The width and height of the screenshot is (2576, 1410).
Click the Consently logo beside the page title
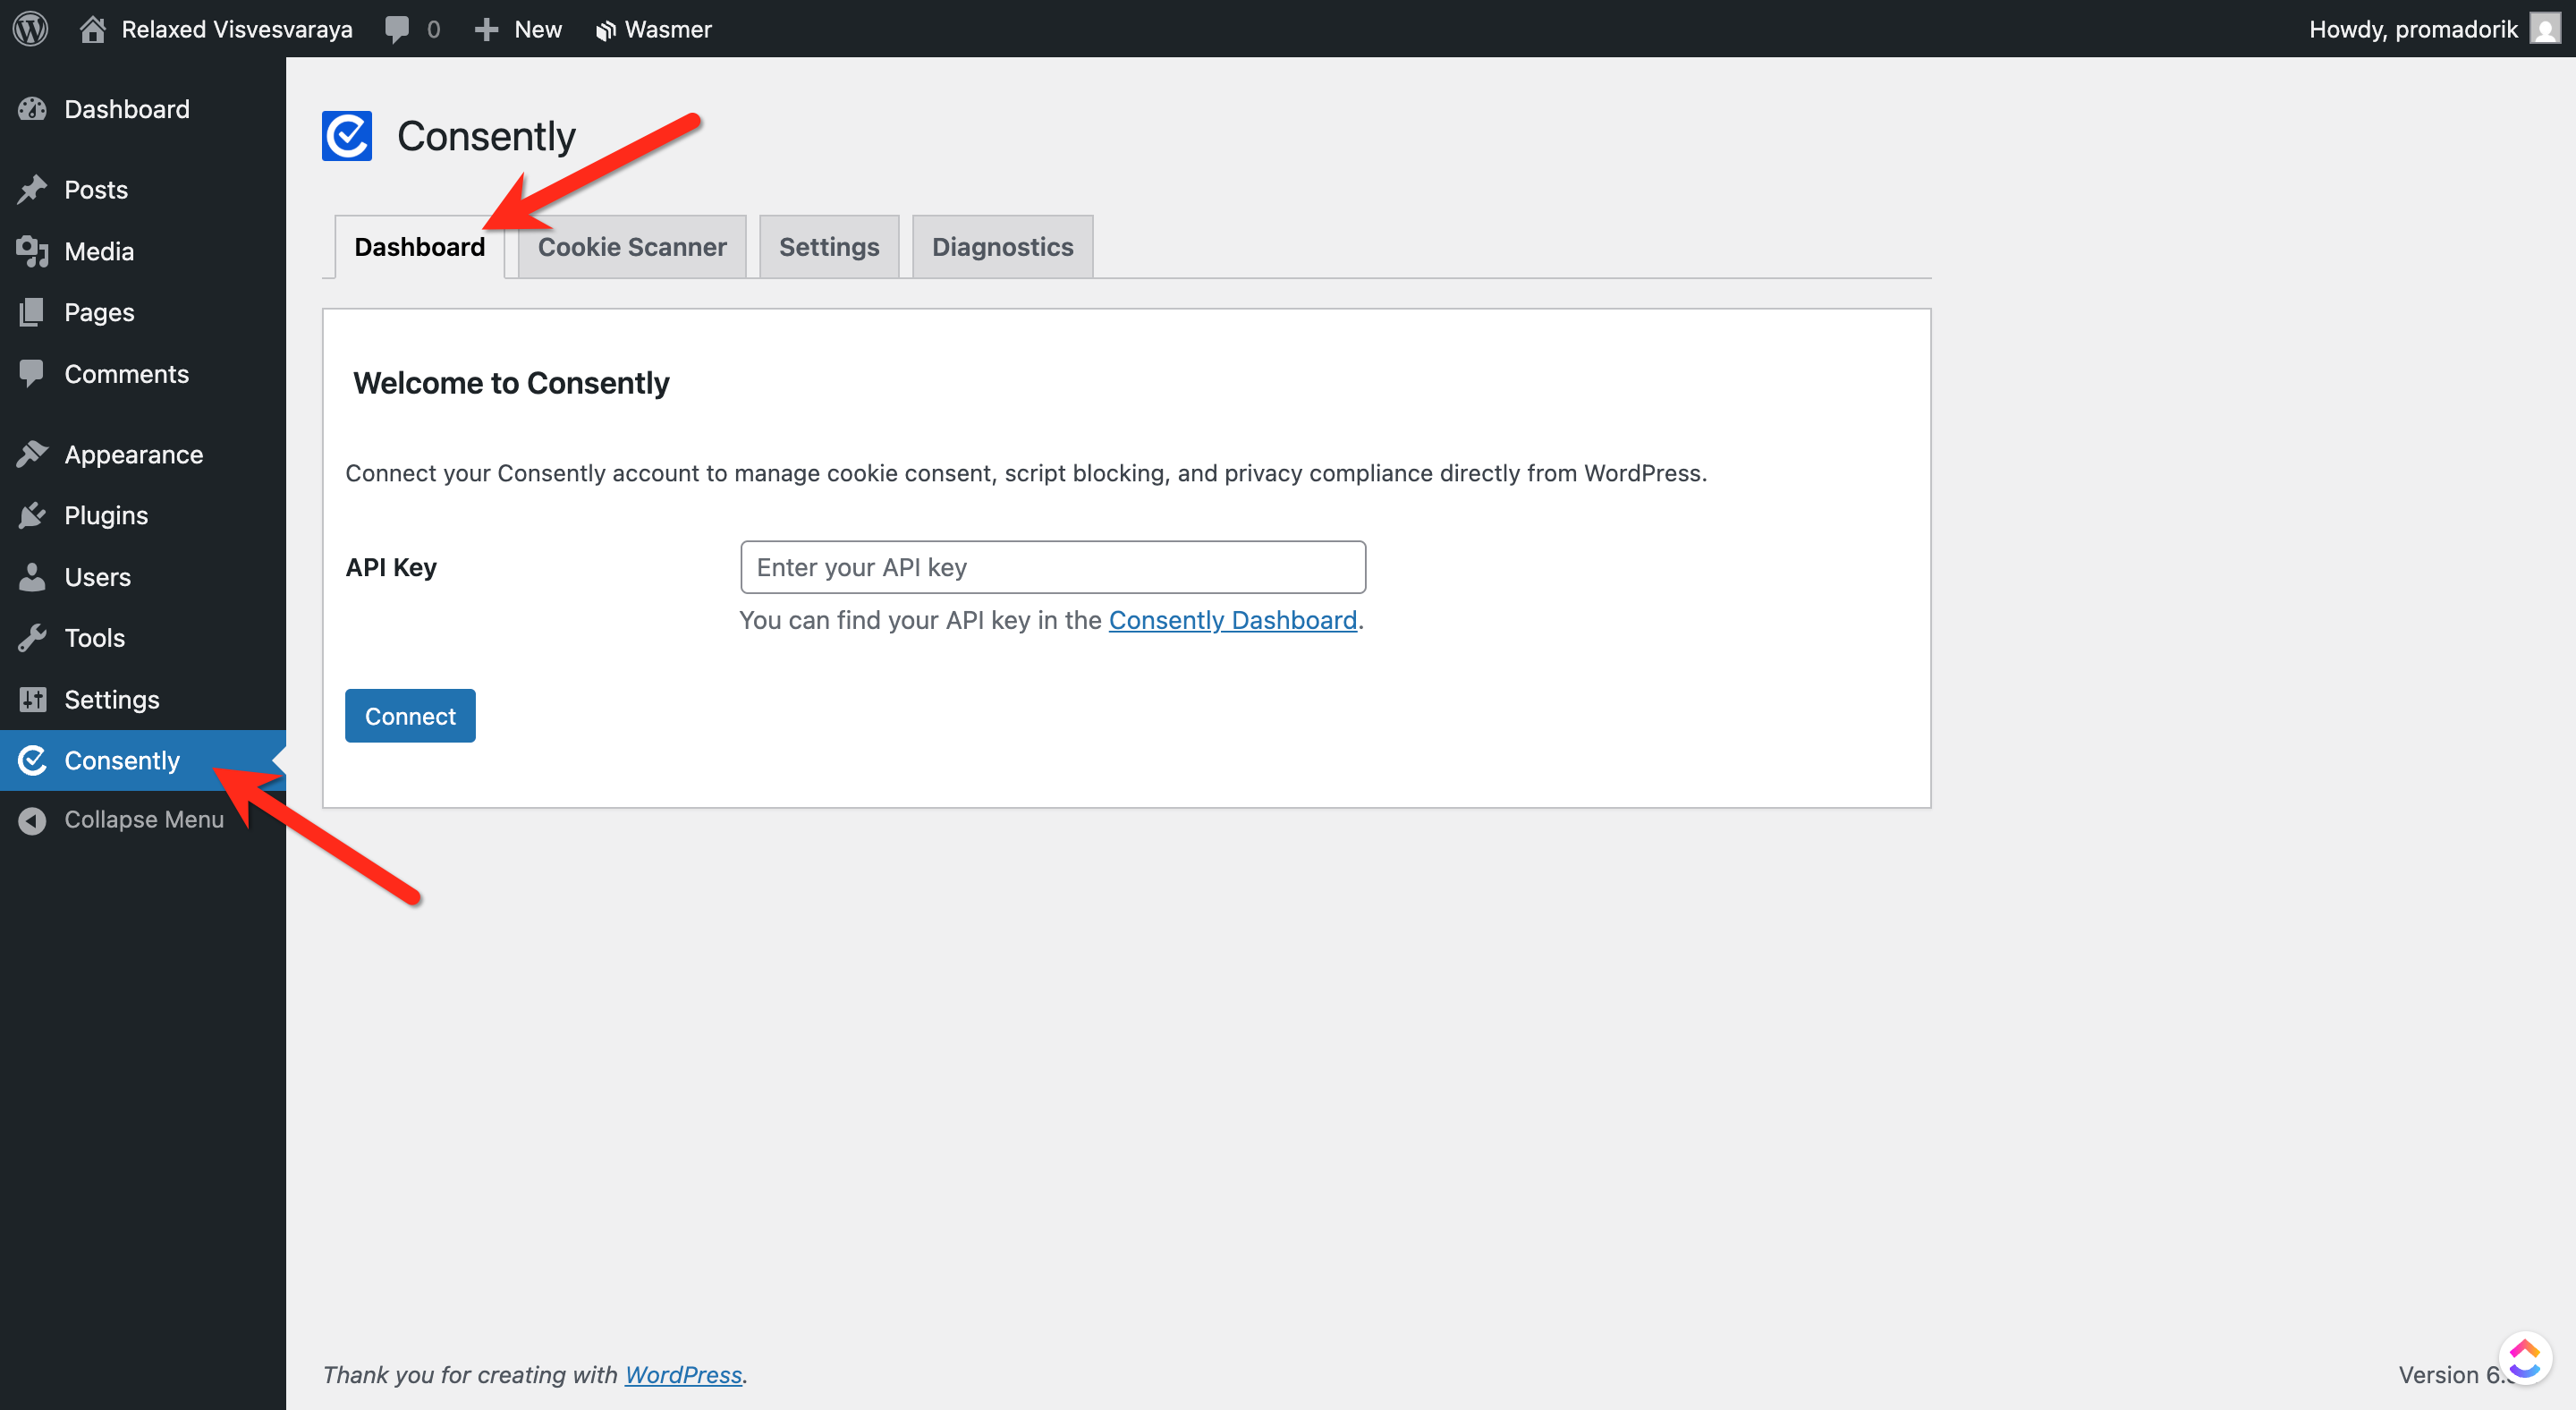pyautogui.click(x=346, y=136)
